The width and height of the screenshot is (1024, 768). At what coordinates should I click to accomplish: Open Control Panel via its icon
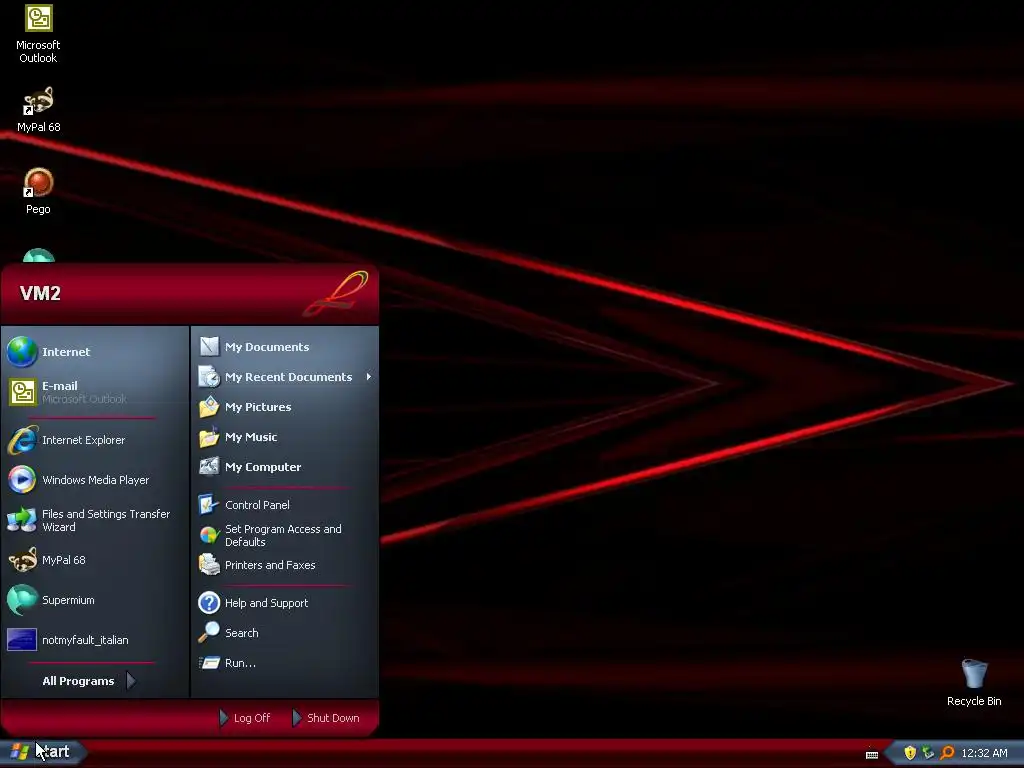click(209, 504)
